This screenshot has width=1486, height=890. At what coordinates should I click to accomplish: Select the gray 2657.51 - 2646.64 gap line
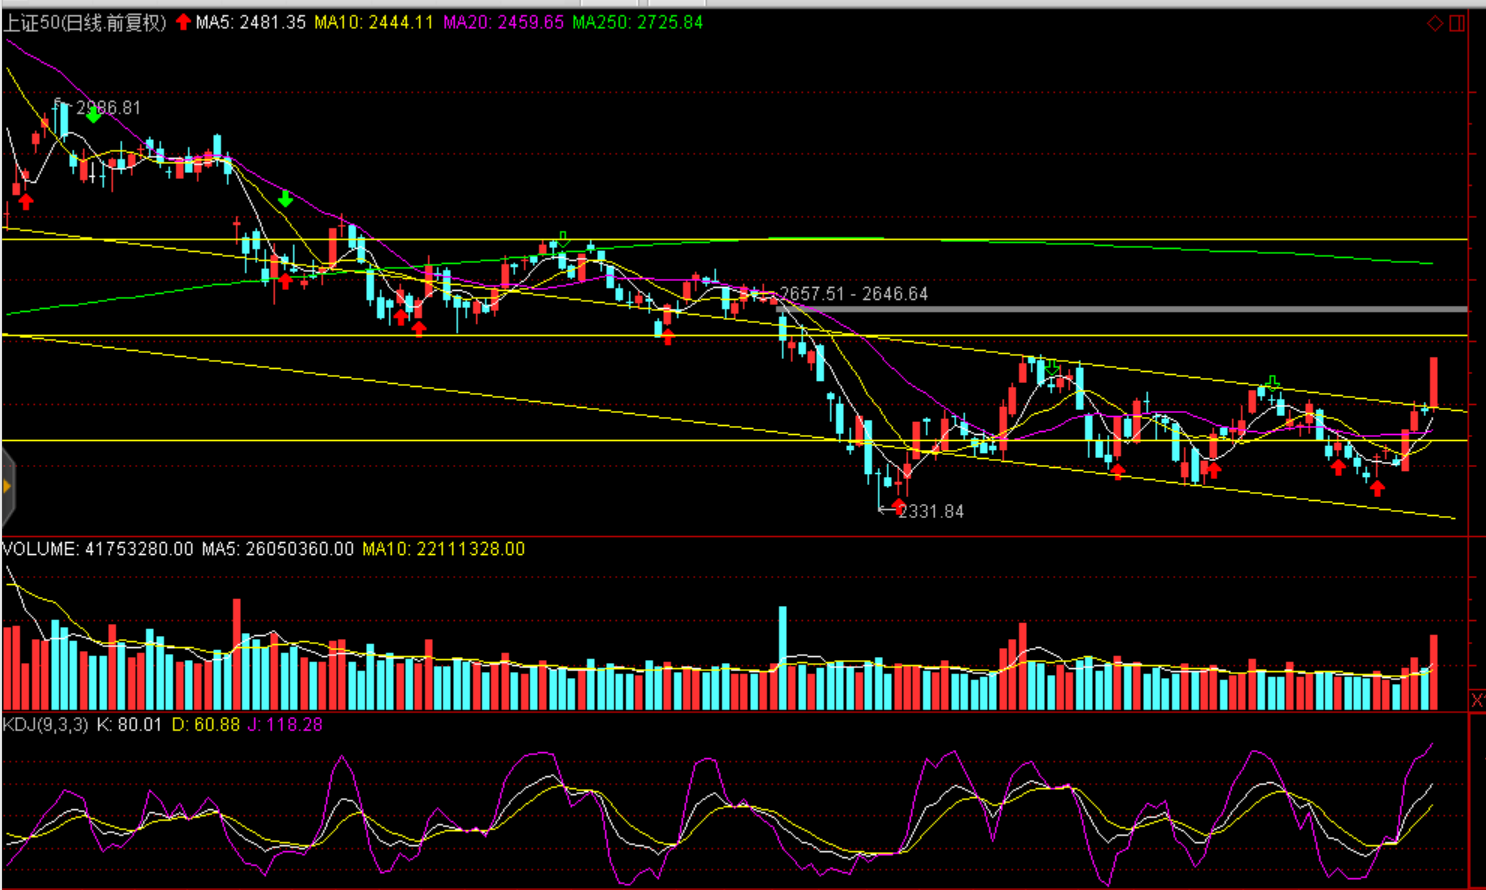(1120, 309)
